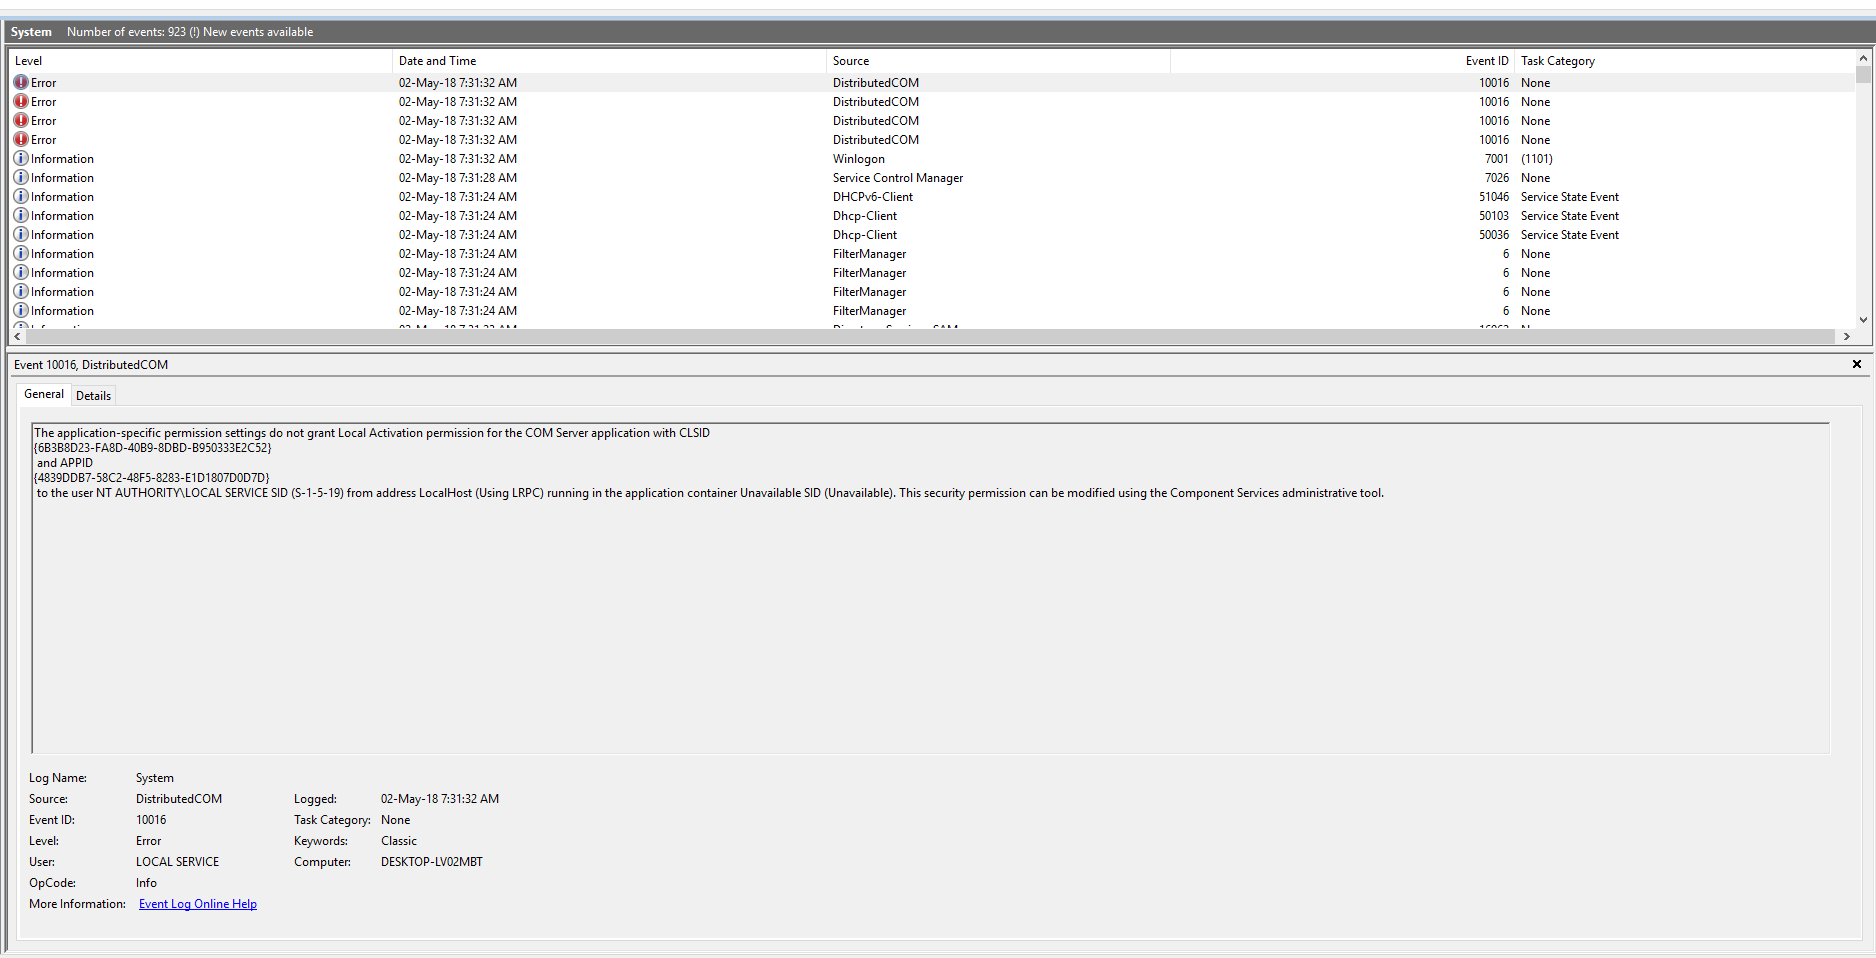Click the LOCAL SERVICE user value
The width and height of the screenshot is (1876, 958).
pyautogui.click(x=177, y=862)
